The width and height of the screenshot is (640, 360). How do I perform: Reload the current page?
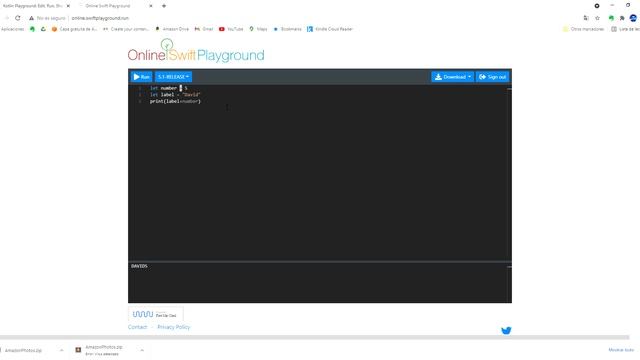pyautogui.click(x=18, y=18)
